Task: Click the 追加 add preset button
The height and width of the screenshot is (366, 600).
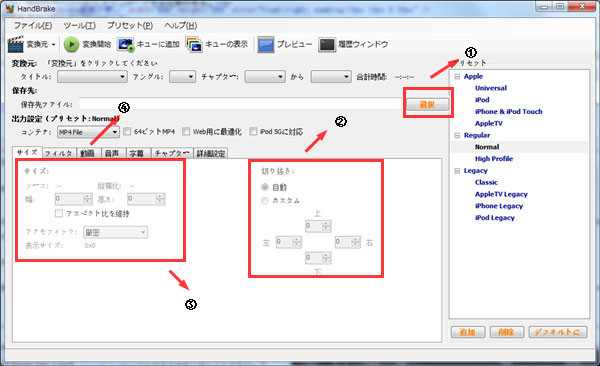Action: 468,332
